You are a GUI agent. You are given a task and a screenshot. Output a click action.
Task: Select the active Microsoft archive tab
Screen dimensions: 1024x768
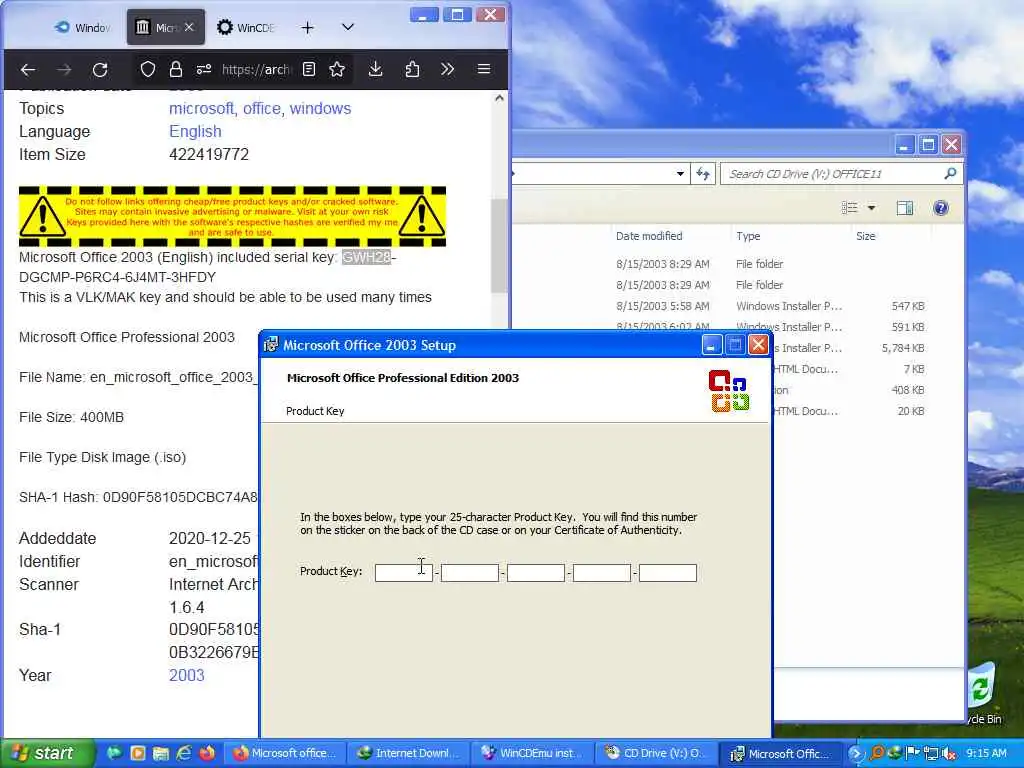[x=166, y=27]
